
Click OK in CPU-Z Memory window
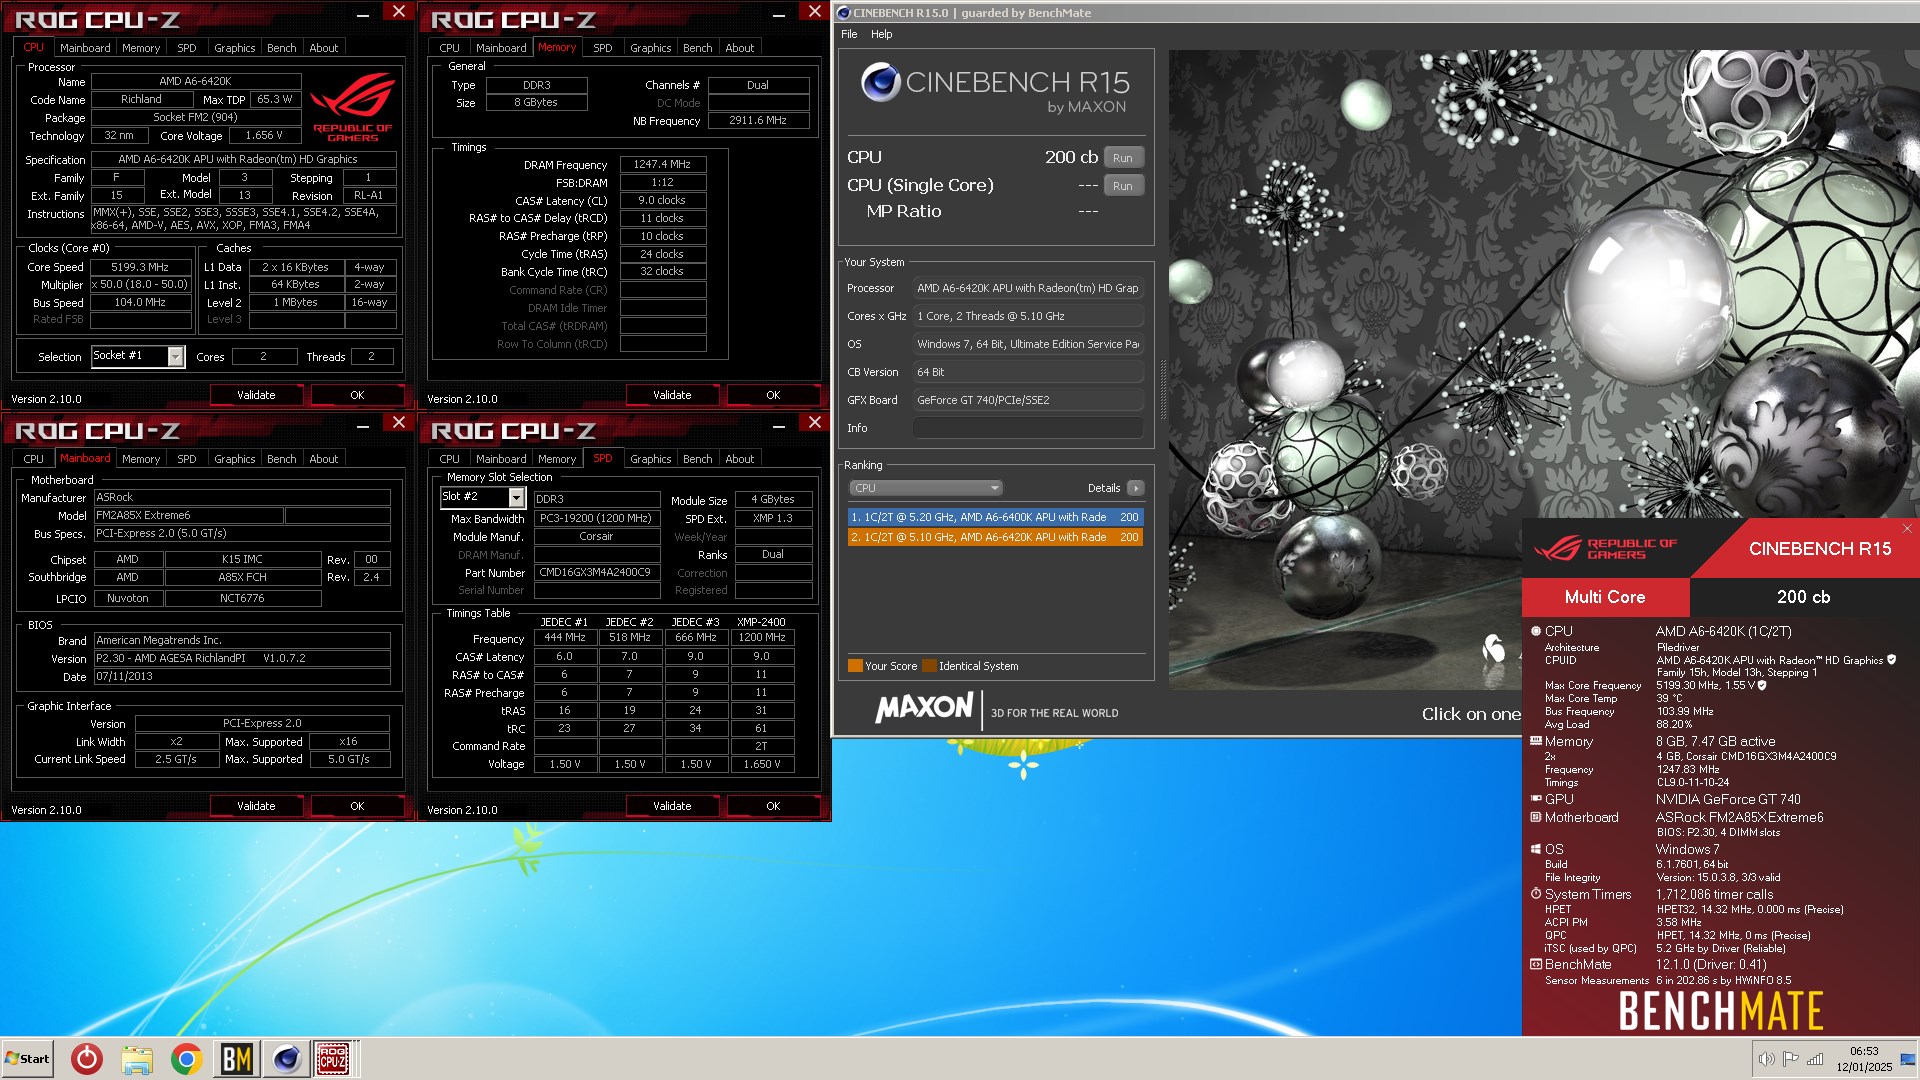(773, 395)
